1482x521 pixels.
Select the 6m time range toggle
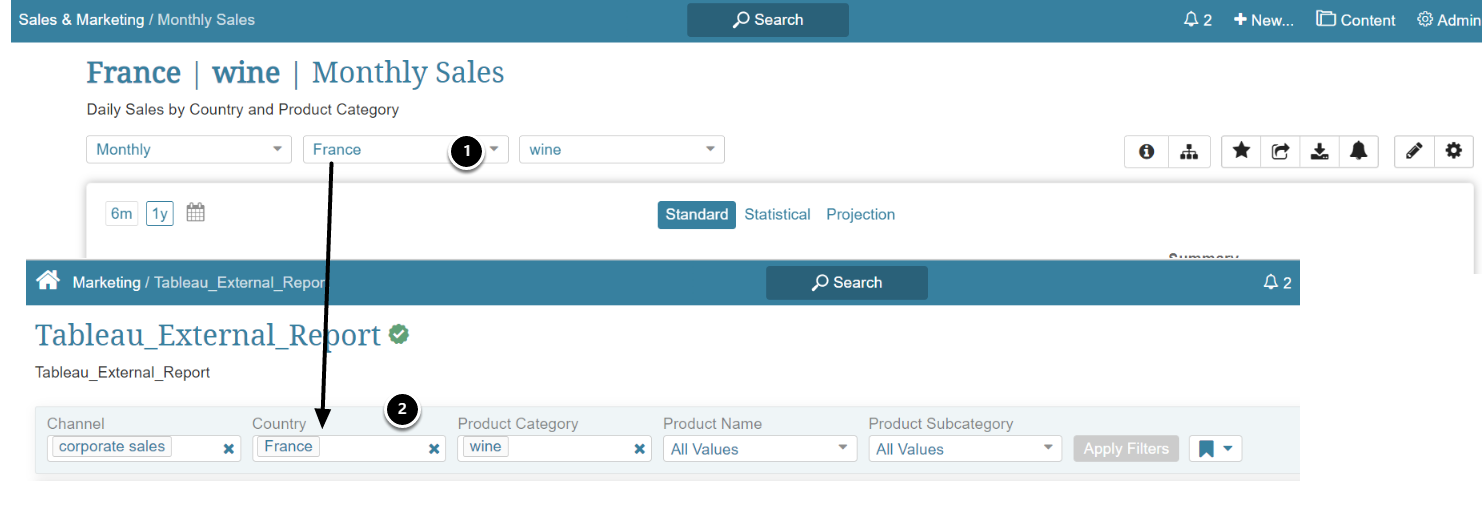point(122,214)
